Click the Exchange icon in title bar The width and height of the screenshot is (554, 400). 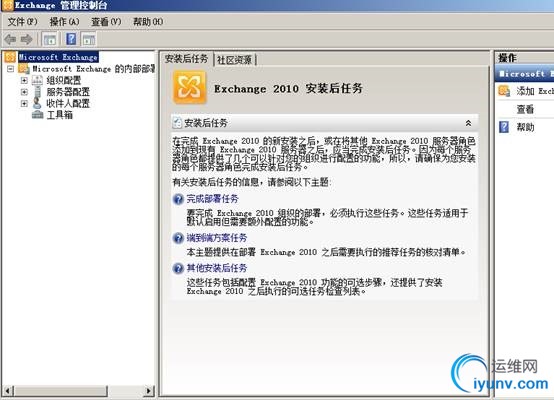[7, 5]
